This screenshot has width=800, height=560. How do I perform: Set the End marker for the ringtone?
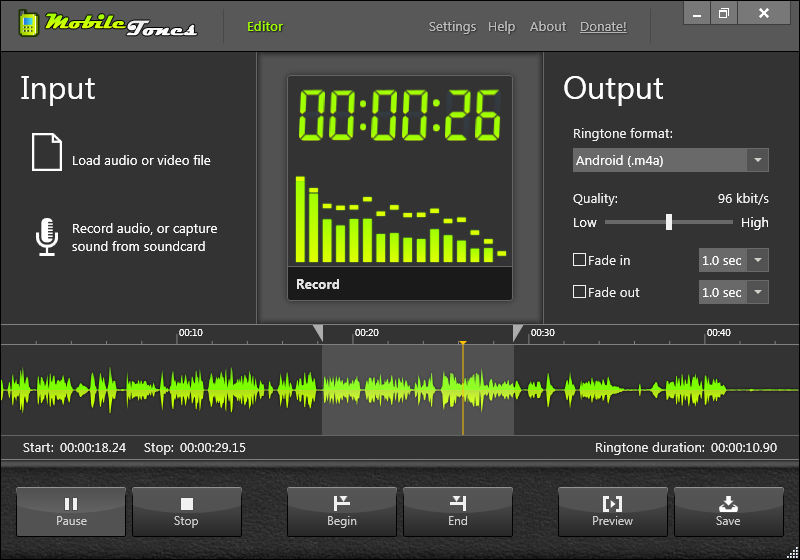click(x=458, y=511)
